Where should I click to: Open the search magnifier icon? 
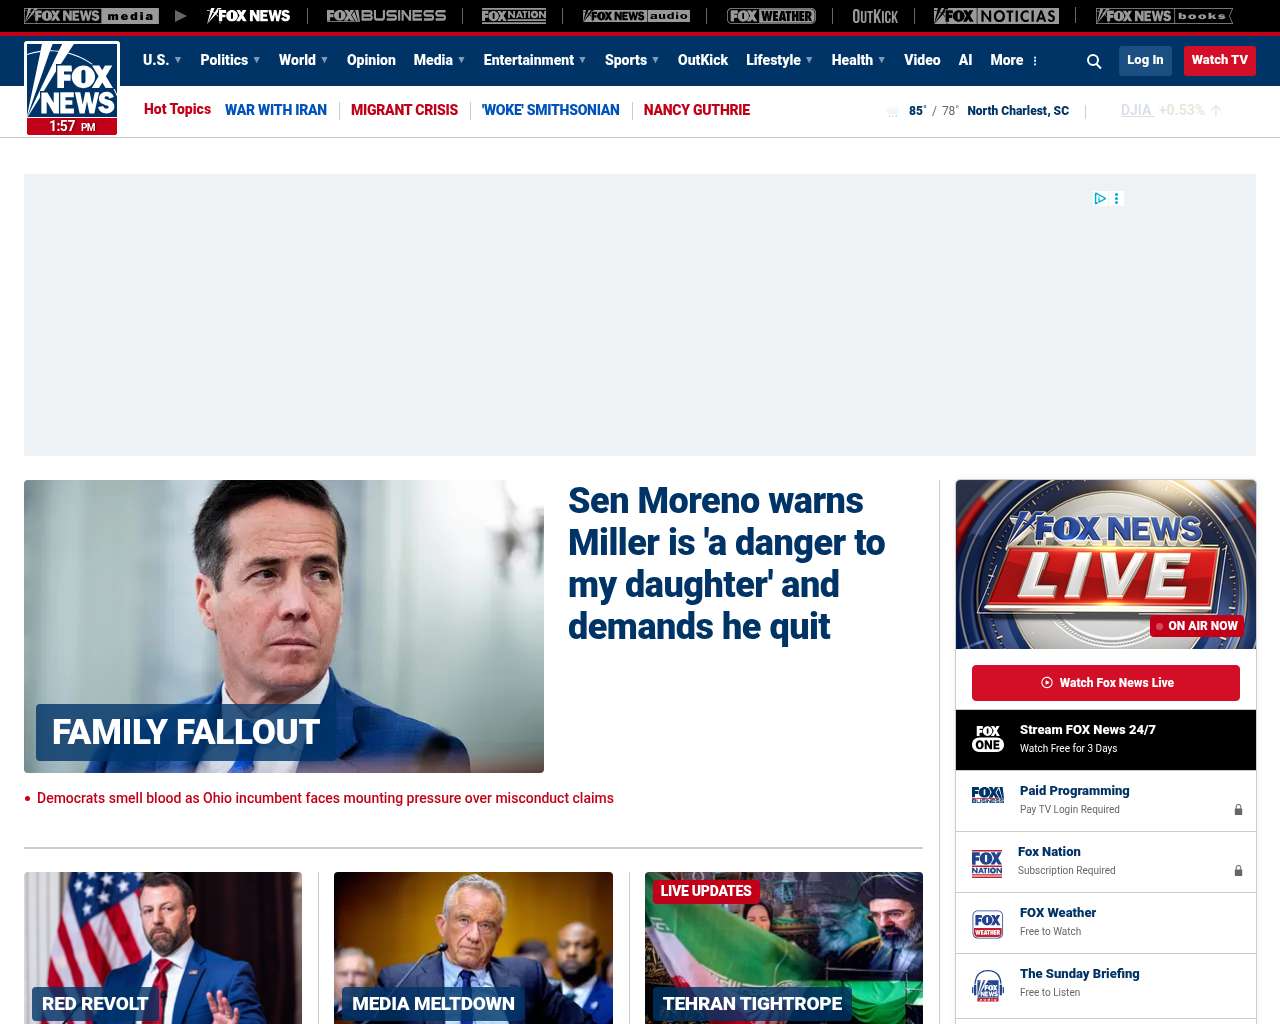1094,61
